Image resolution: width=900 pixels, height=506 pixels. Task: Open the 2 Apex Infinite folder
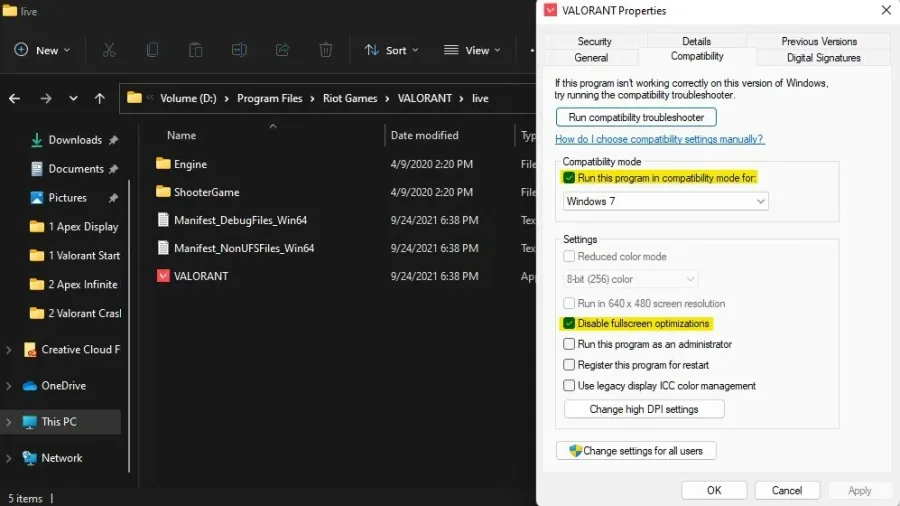(75, 285)
